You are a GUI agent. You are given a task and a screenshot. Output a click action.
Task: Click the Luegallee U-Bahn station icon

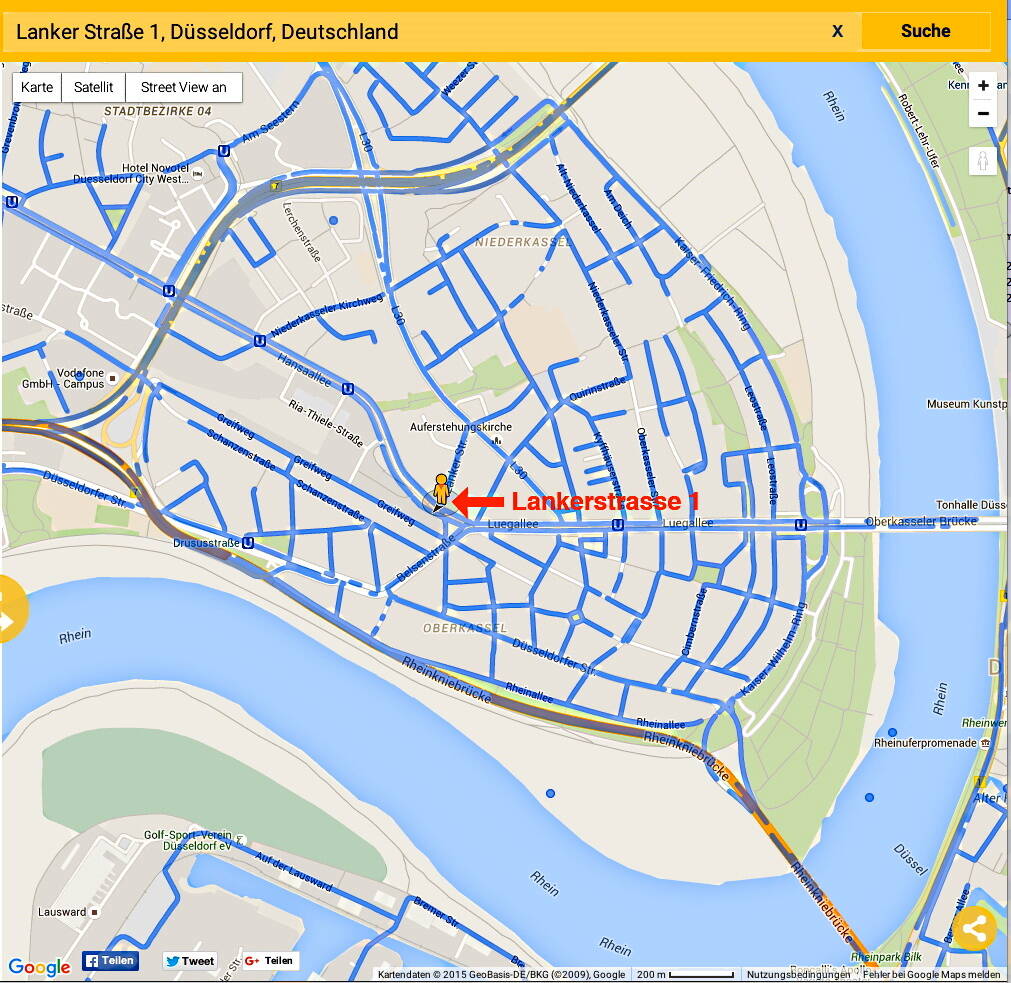(618, 524)
